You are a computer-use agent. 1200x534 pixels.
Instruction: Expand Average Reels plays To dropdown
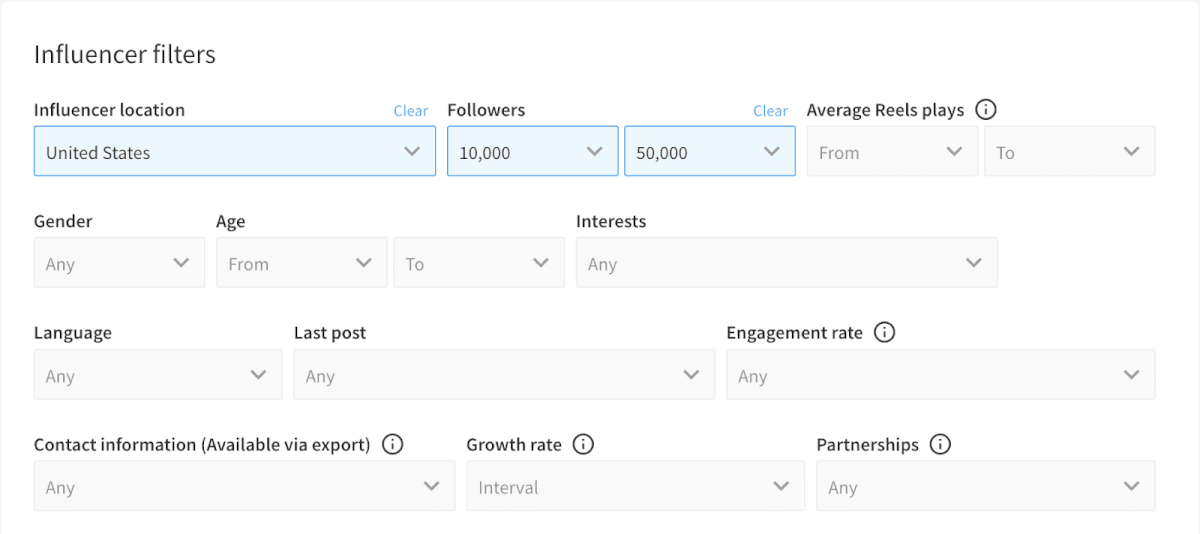point(1069,152)
